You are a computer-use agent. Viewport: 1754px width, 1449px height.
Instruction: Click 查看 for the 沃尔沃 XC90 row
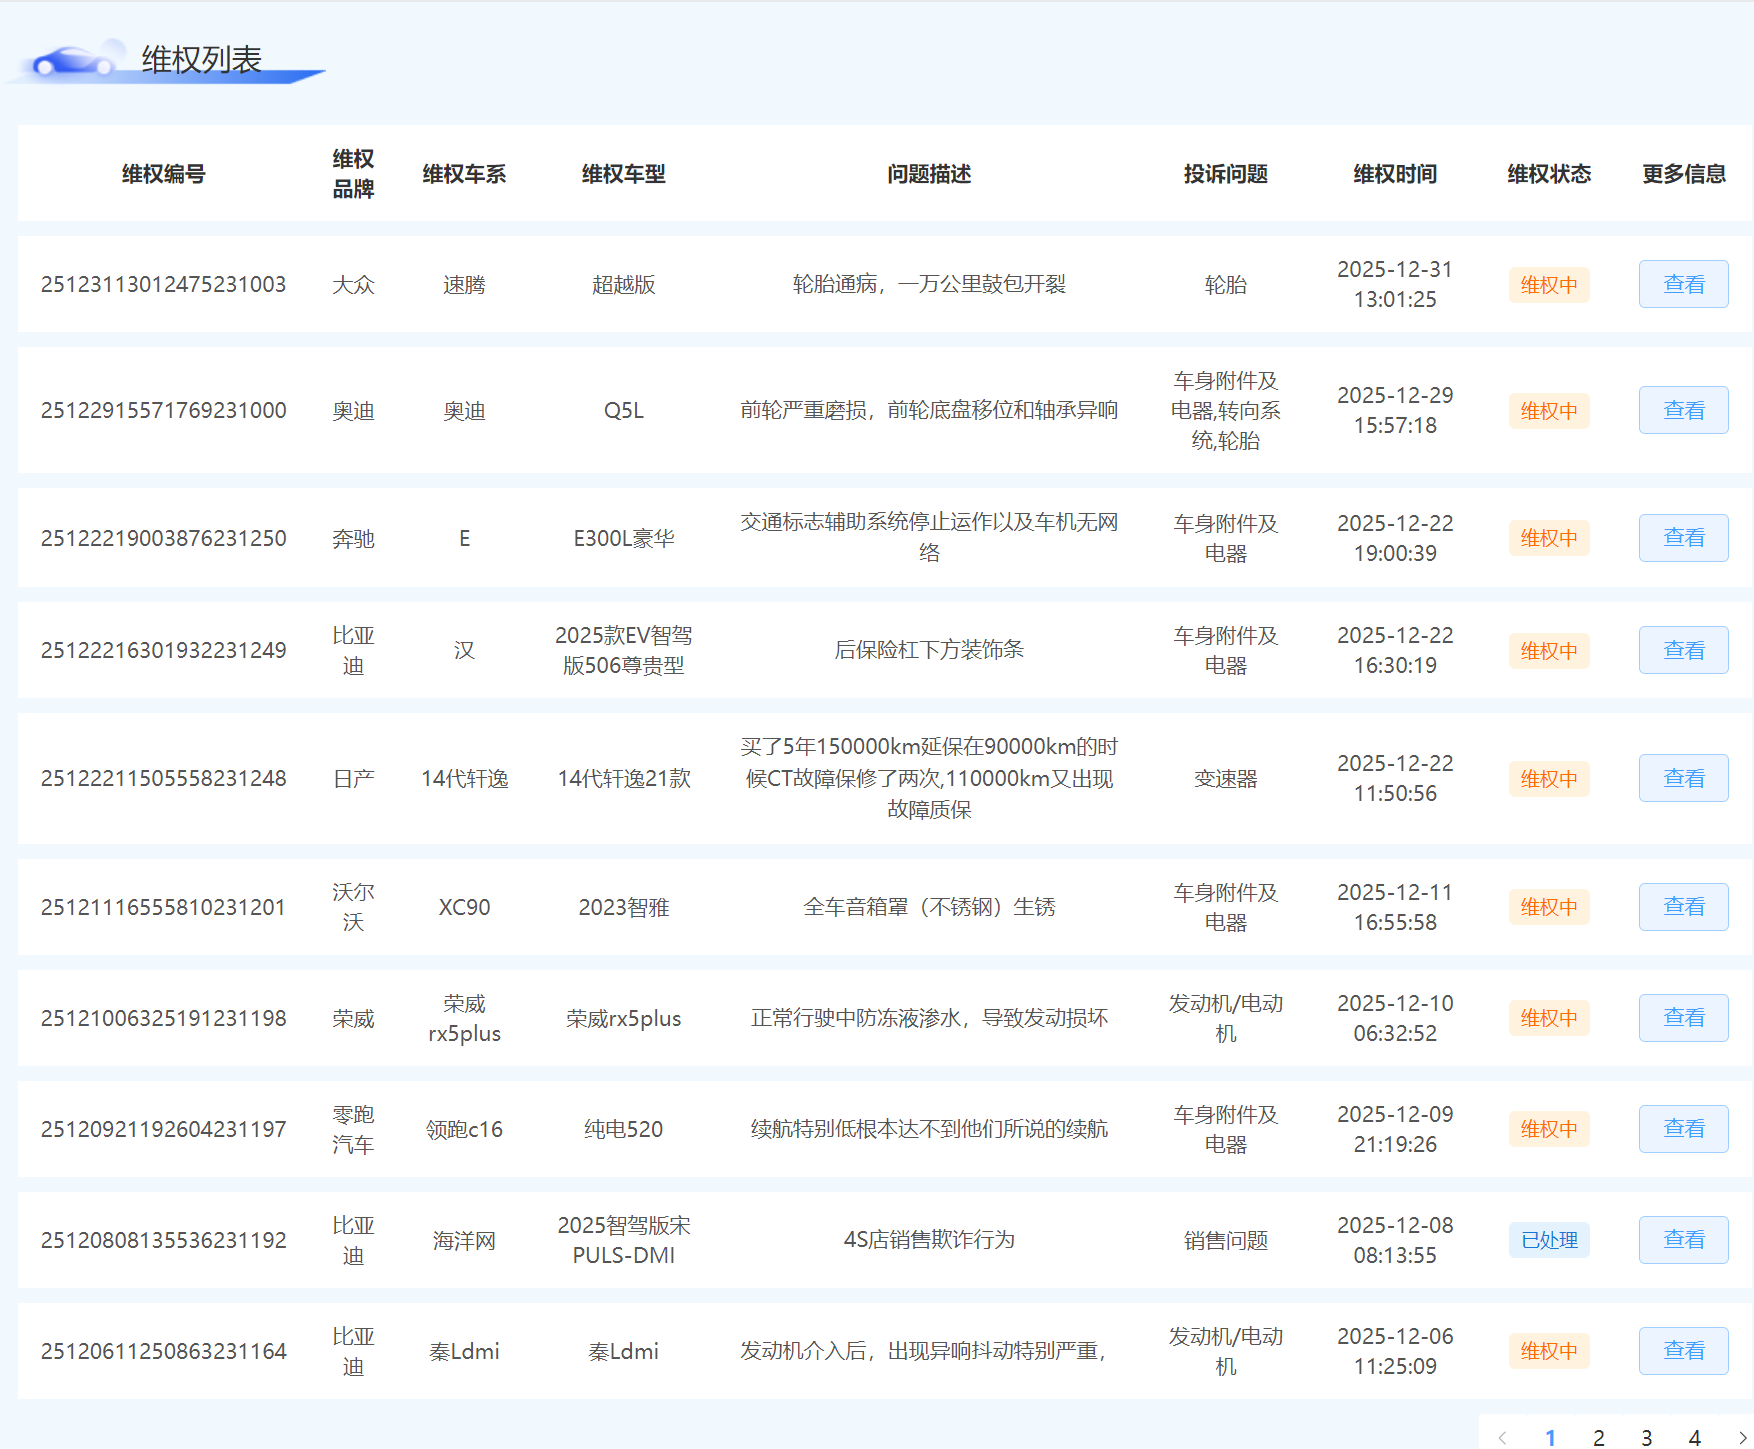coord(1683,907)
